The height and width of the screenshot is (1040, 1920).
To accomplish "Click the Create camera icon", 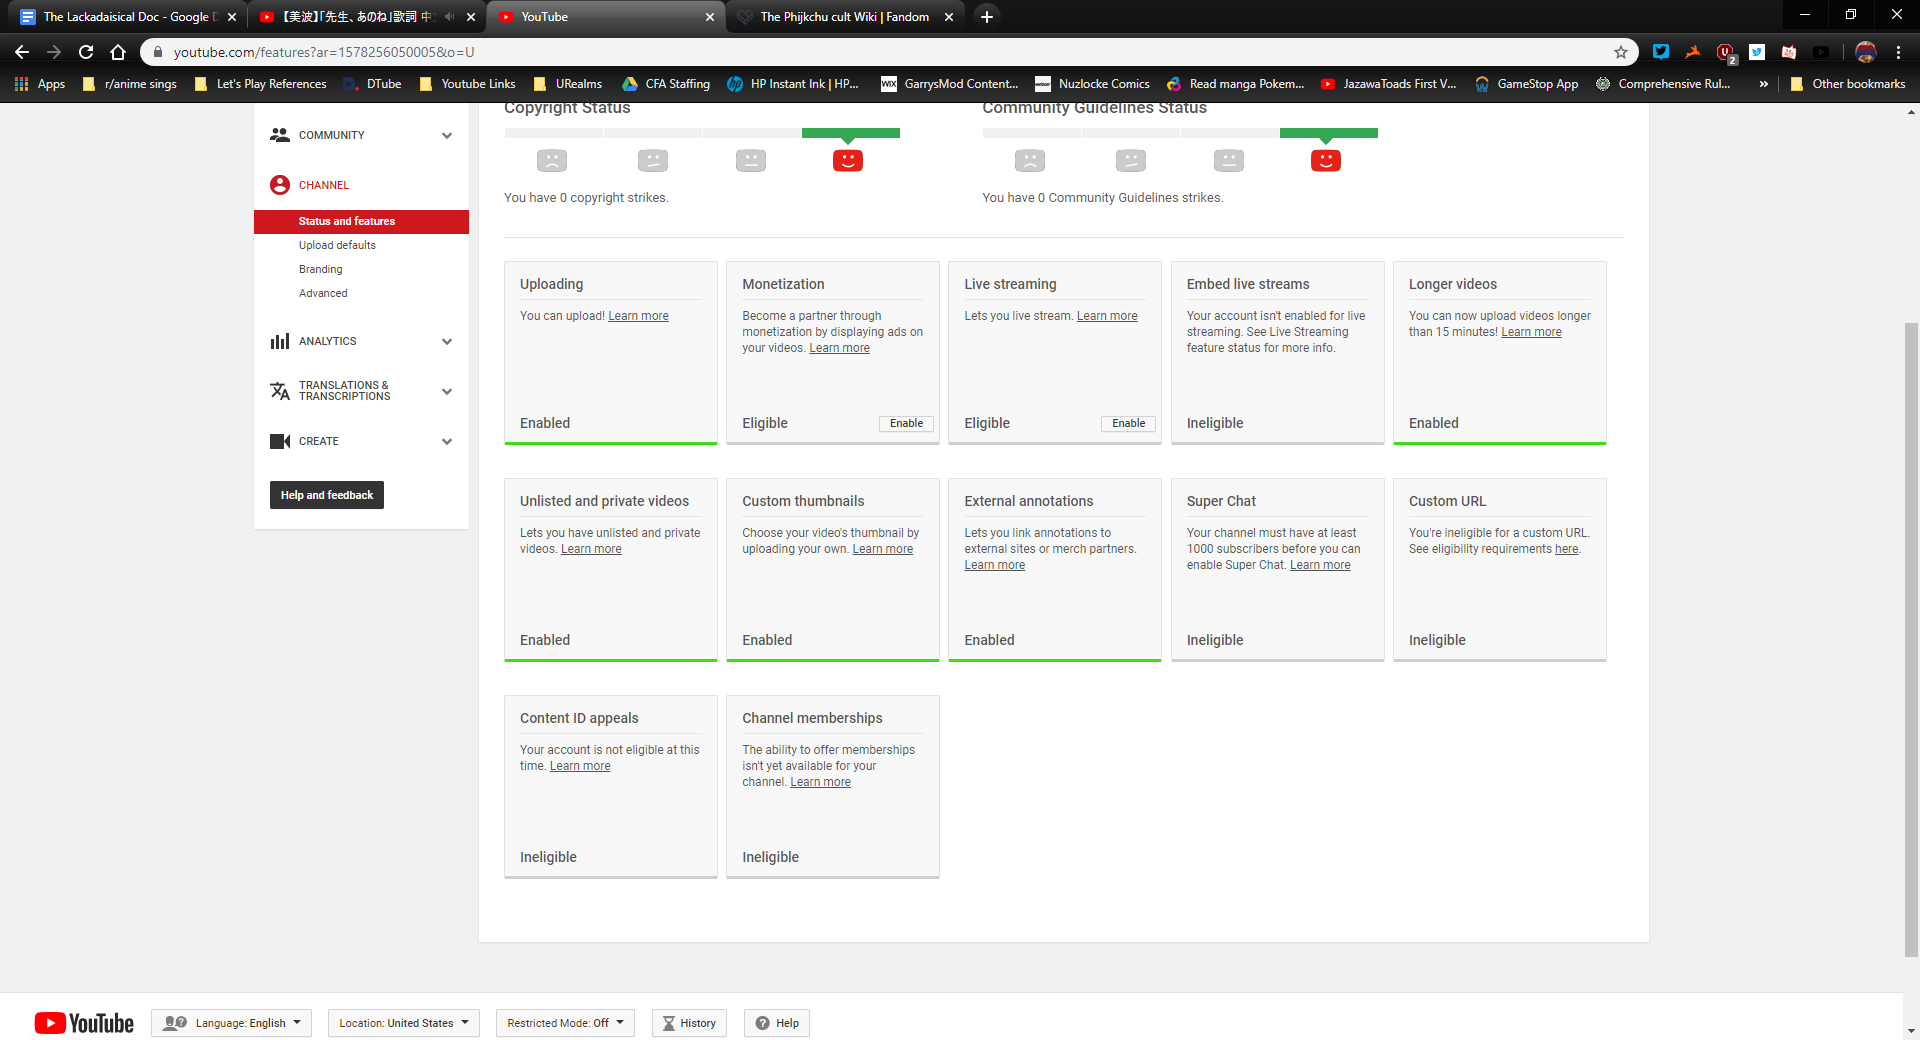I will (x=280, y=441).
